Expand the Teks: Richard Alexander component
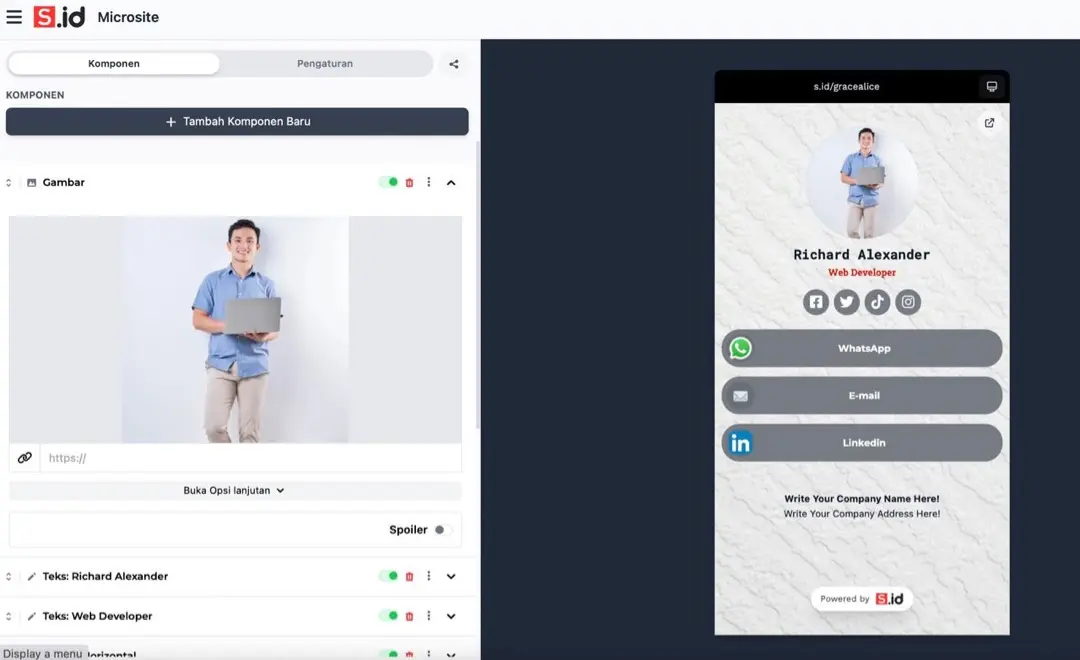Viewport: 1080px width, 660px height. tap(450, 576)
